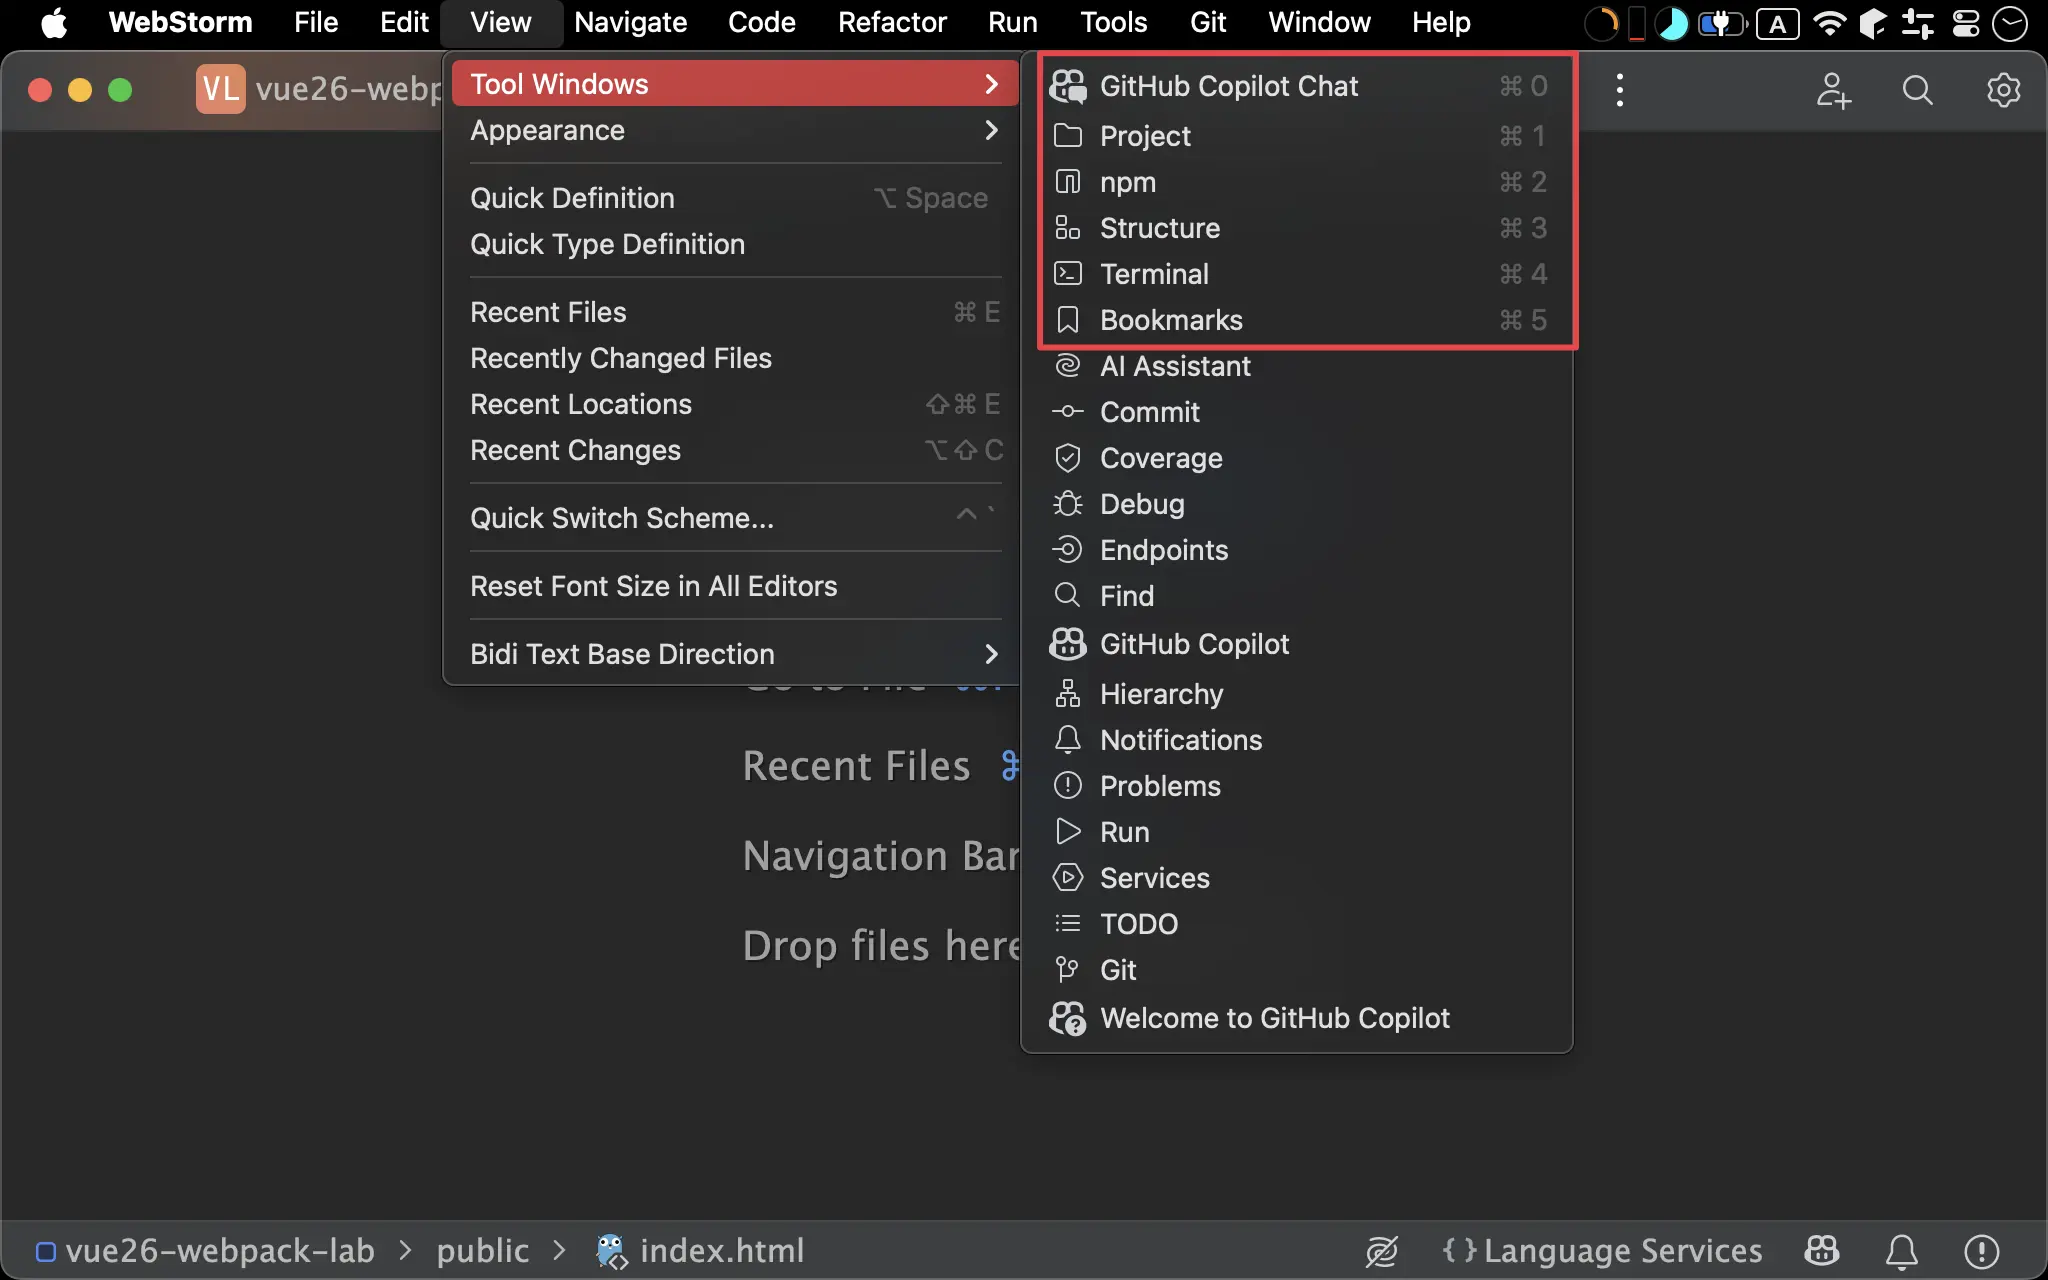Click the AI Assistant spiral icon
Image resolution: width=2048 pixels, height=1280 pixels.
pos(1068,366)
